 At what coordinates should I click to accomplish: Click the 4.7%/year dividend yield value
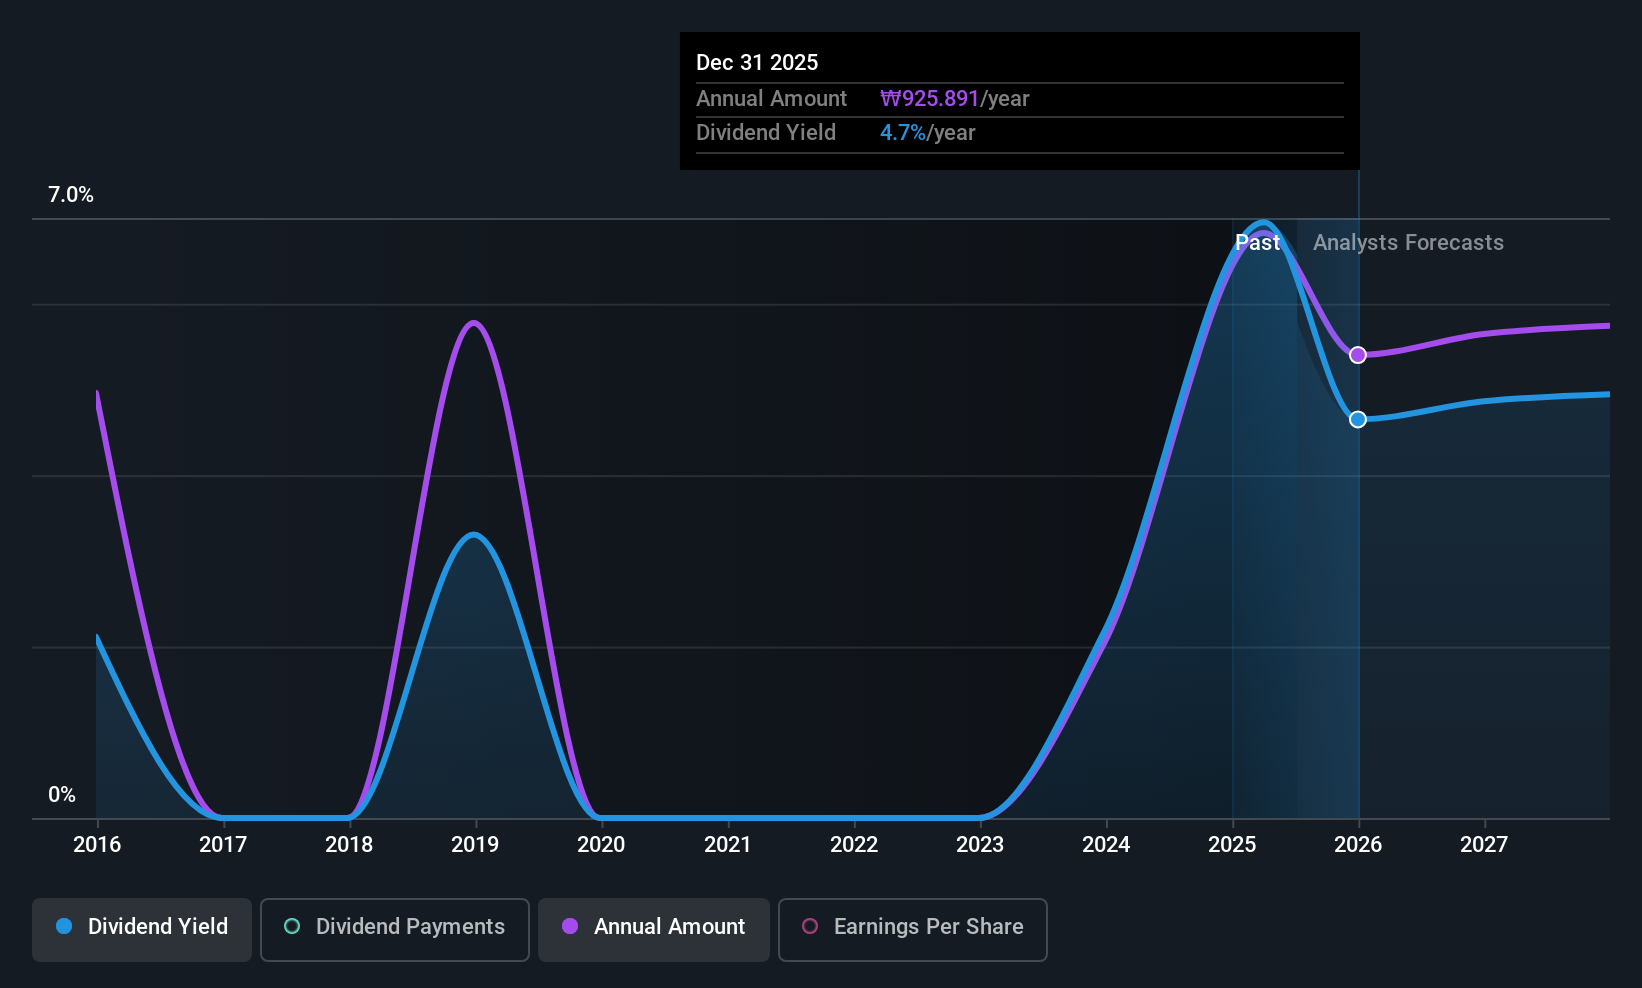click(927, 132)
